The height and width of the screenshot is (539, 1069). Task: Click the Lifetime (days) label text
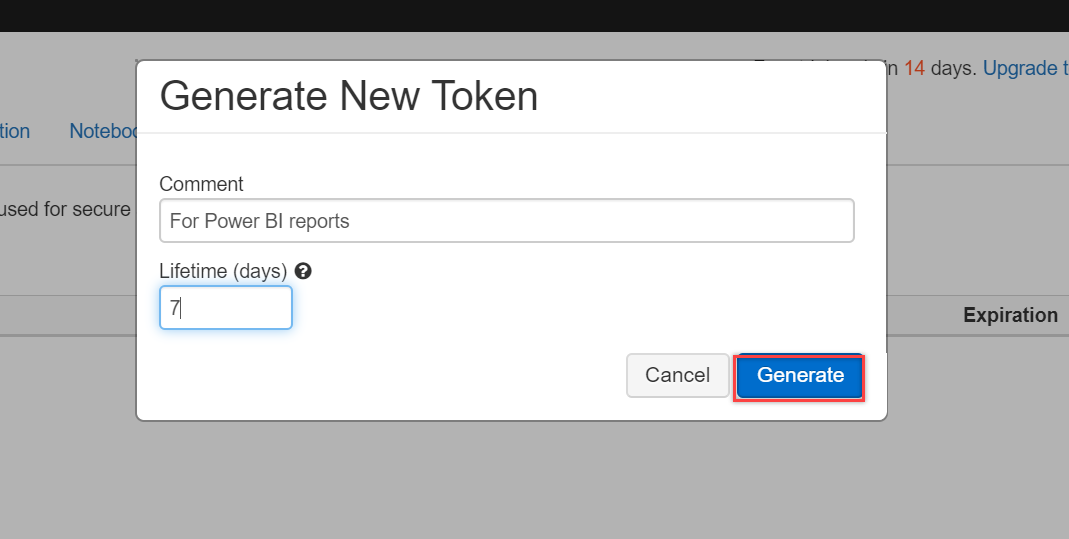[223, 271]
